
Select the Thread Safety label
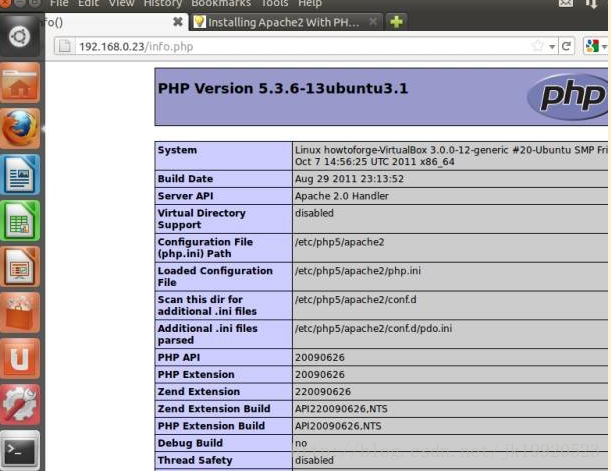tap(195, 460)
